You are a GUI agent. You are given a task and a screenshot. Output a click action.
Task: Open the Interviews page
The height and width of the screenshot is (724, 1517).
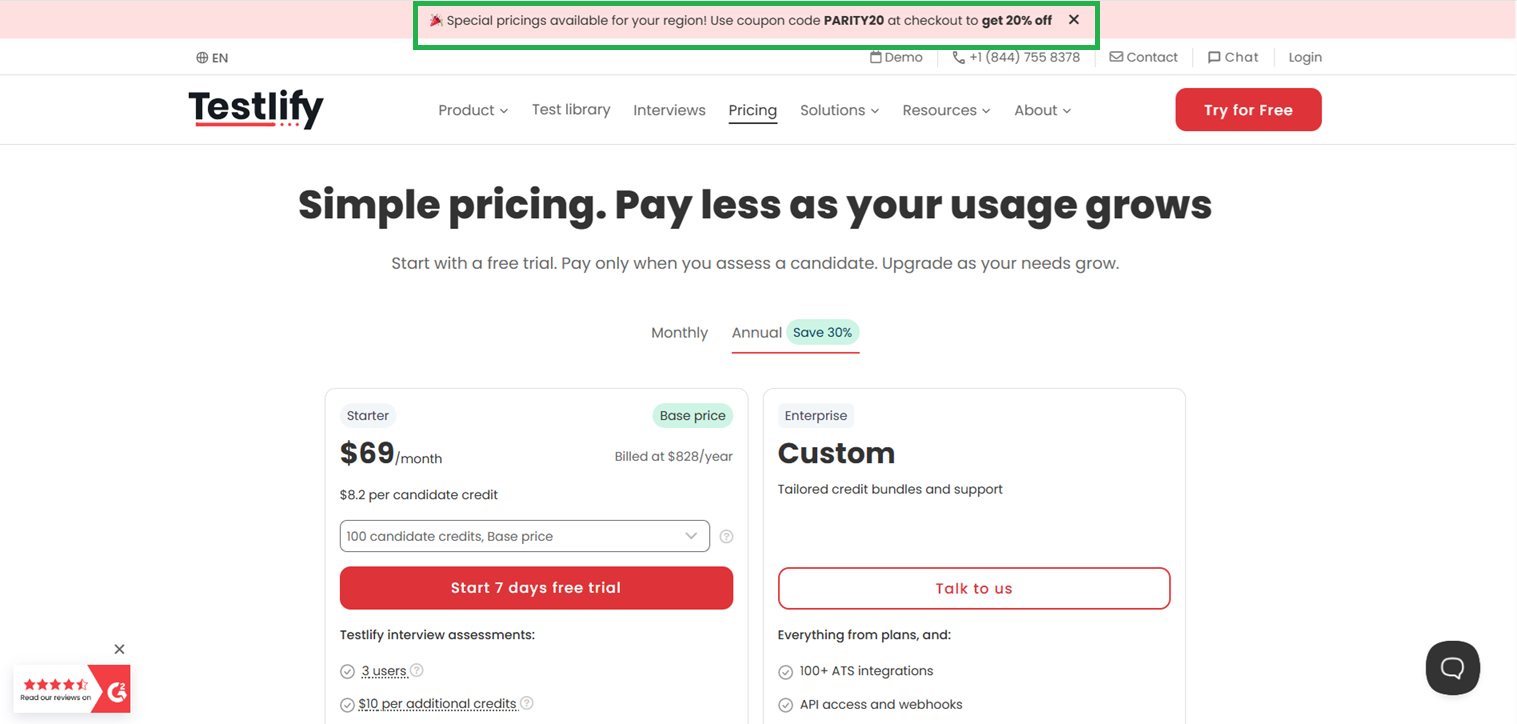tap(669, 110)
